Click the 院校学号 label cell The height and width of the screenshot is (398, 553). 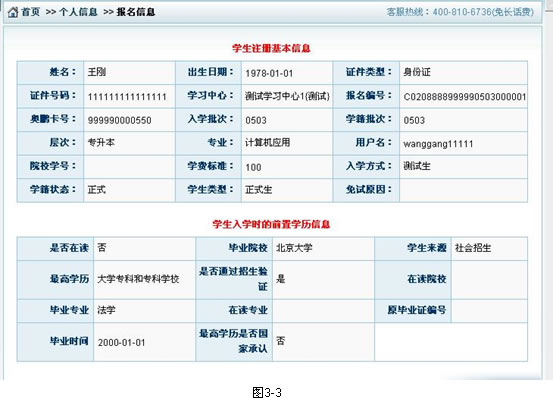[50, 166]
